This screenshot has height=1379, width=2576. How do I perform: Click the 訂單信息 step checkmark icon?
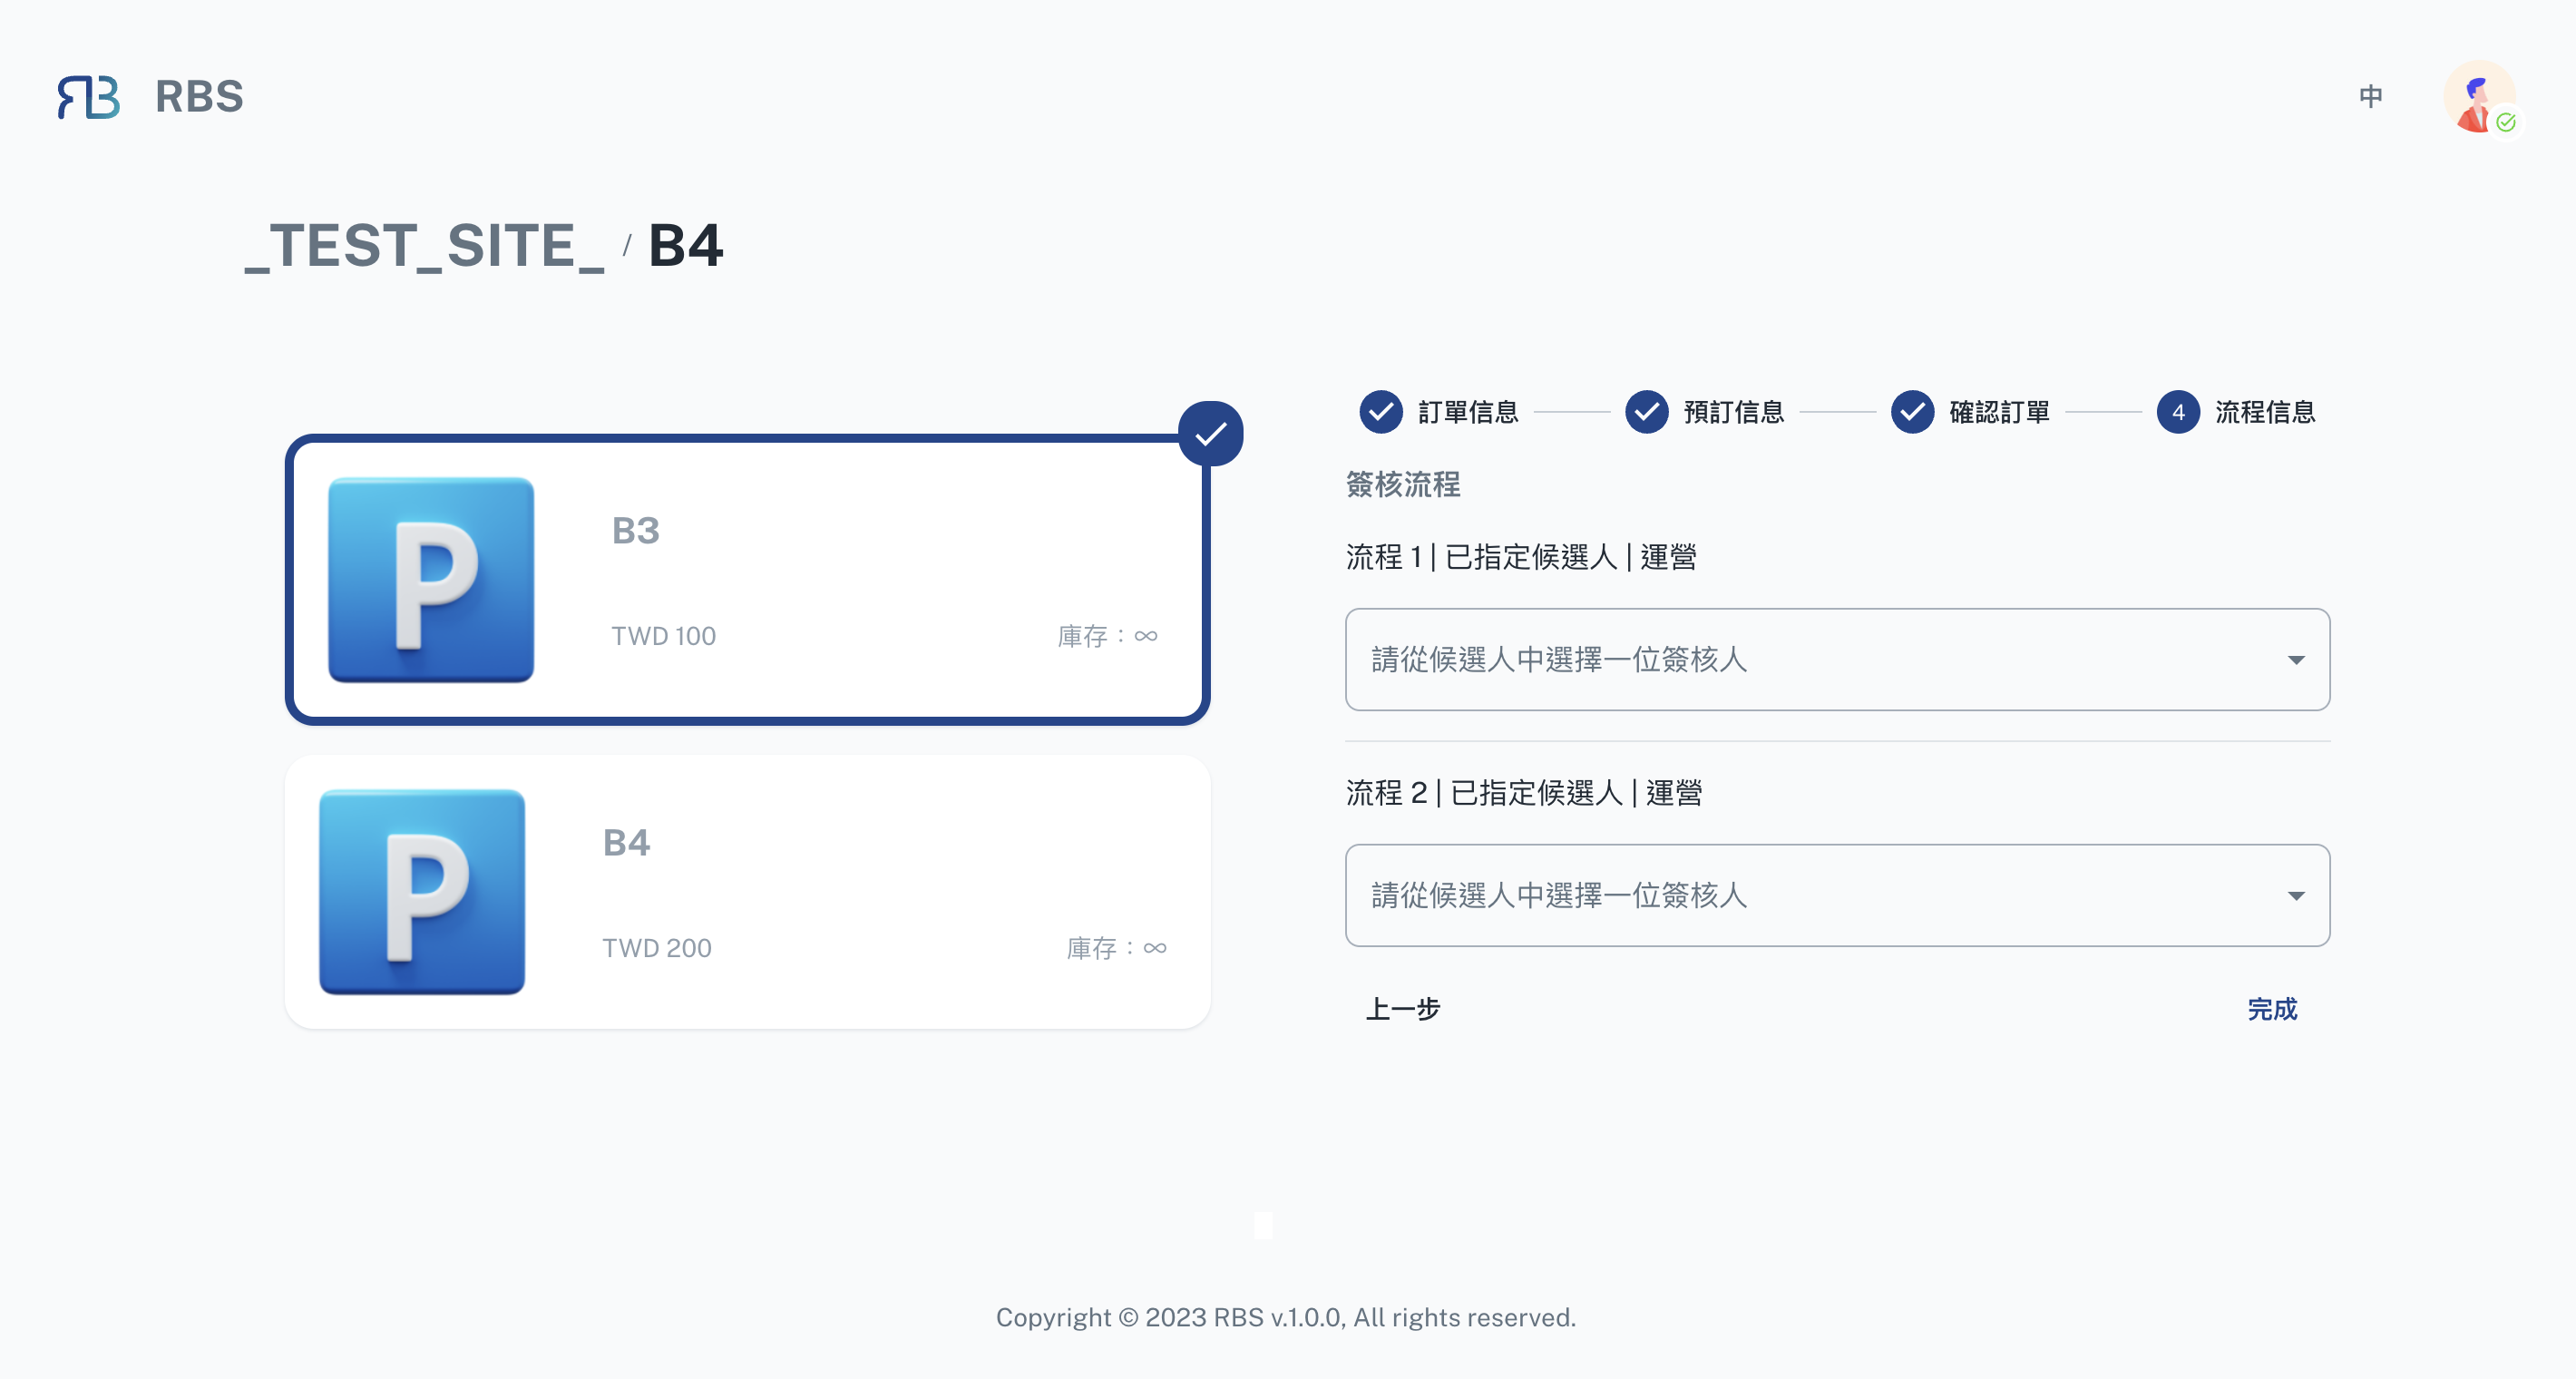[x=1381, y=412]
